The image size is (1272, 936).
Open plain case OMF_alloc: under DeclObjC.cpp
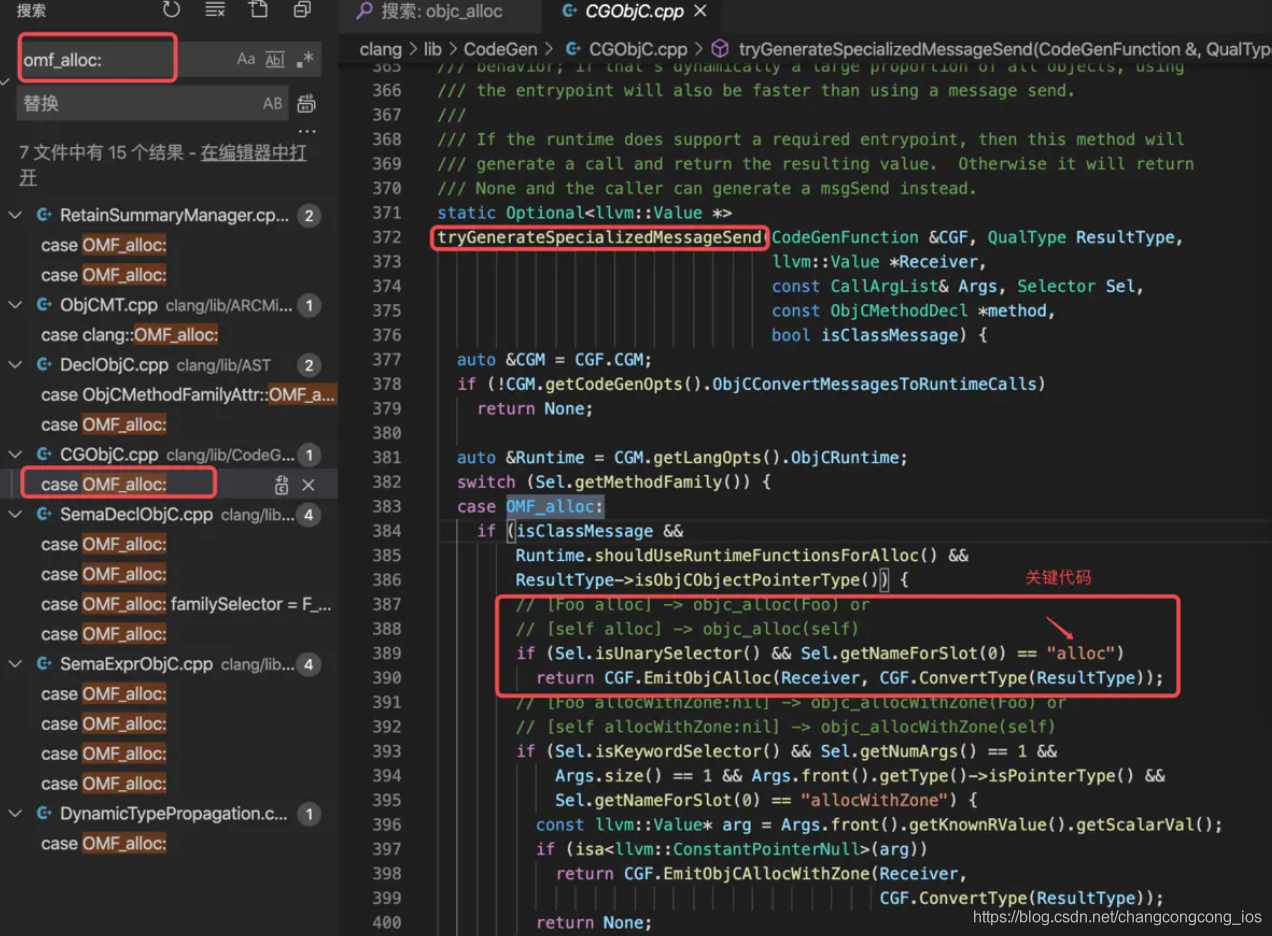tap(104, 425)
